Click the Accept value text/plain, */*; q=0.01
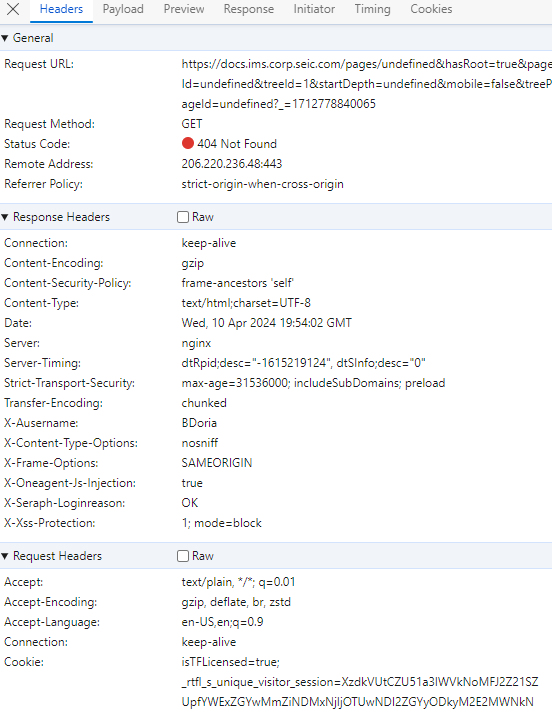Screen dimensions: 552x711 239,582
